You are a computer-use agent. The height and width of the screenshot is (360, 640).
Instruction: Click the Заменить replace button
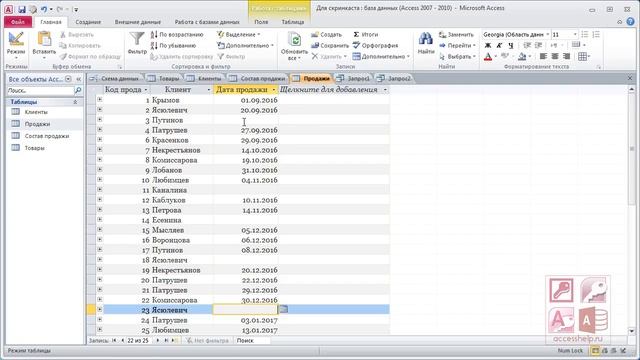click(456, 35)
